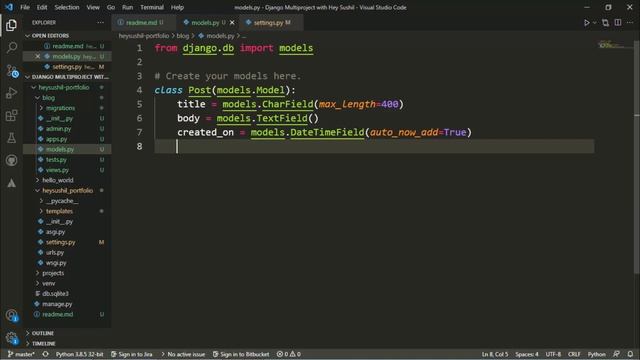Collapse the Django Multiproject workspace section
The image size is (640, 360).
pos(67,77)
